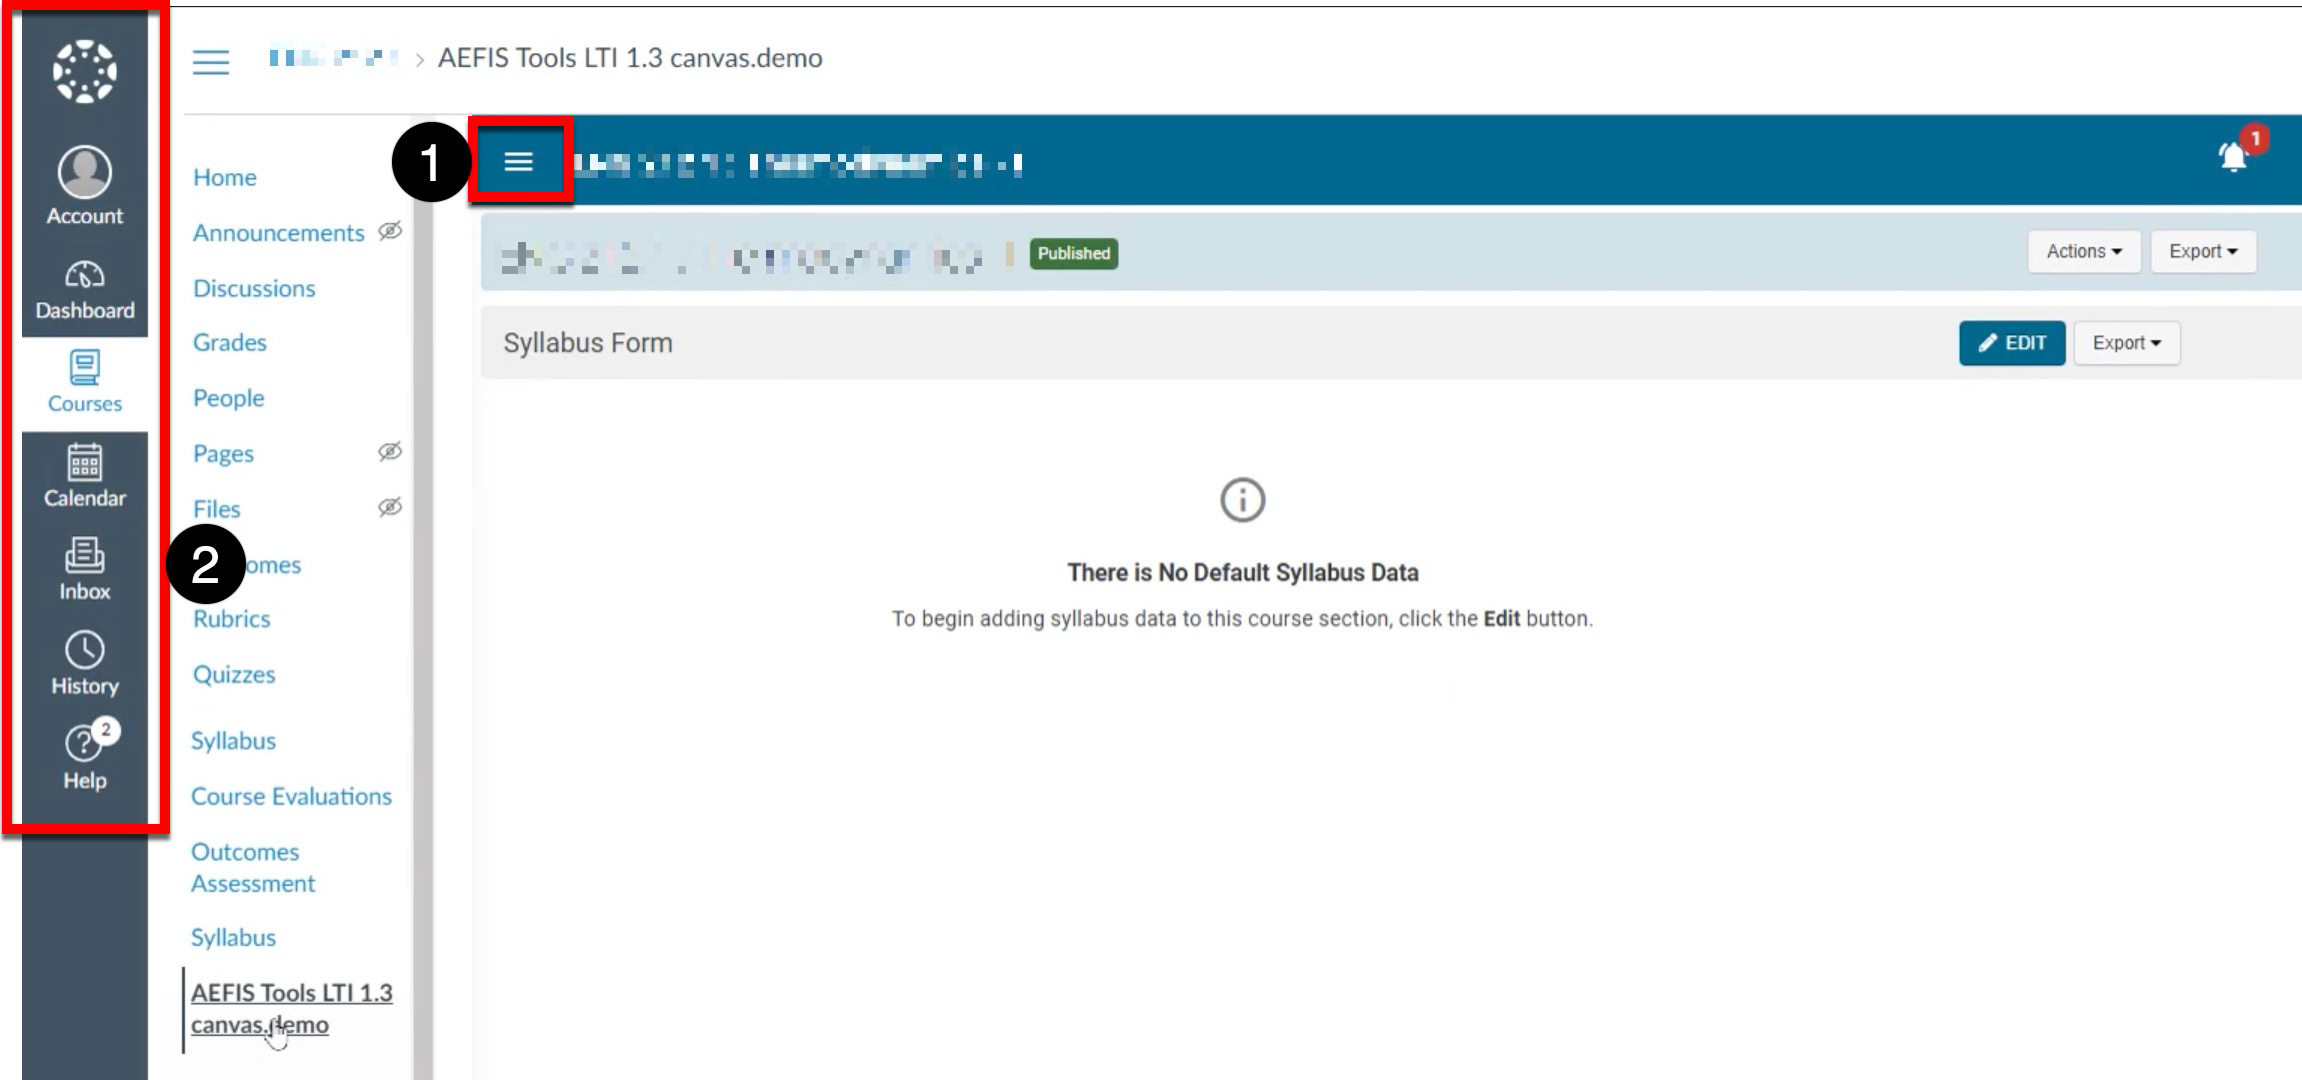The image size is (2302, 1080).
Task: Click the Canvas logo icon
Action: point(84,71)
